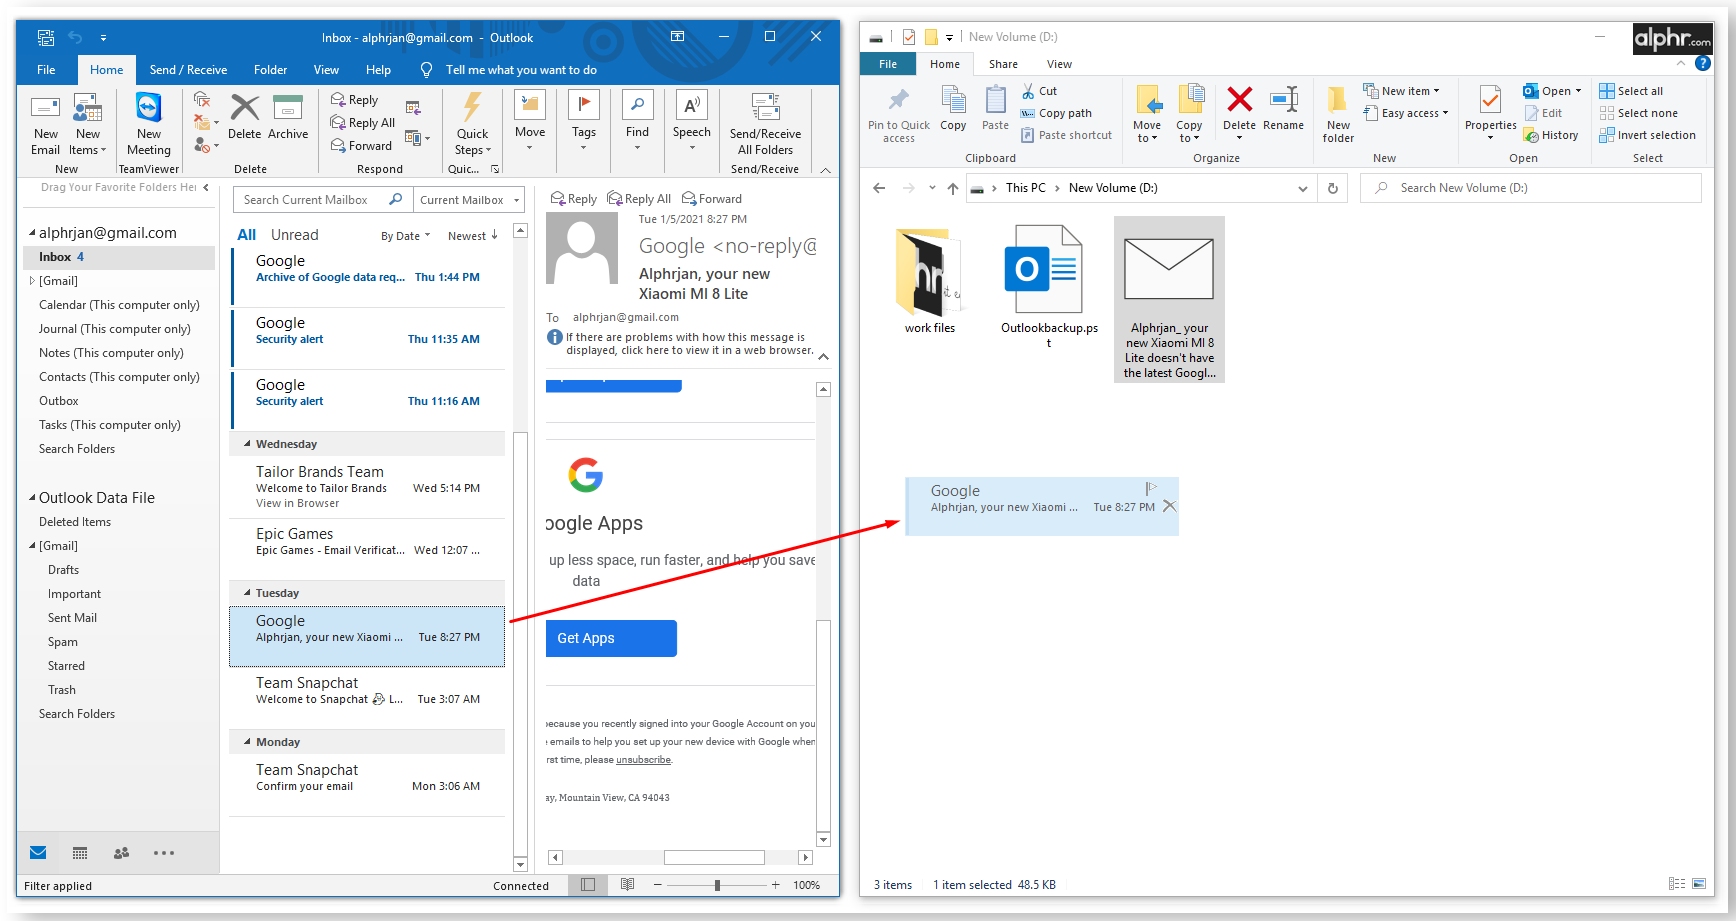Open the By Date sort dropdown
Viewport: 1736px width, 921px height.
pyautogui.click(x=405, y=236)
